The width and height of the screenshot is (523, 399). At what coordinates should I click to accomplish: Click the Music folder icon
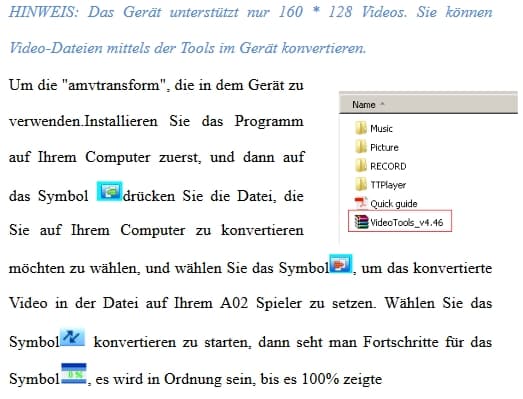tap(361, 128)
